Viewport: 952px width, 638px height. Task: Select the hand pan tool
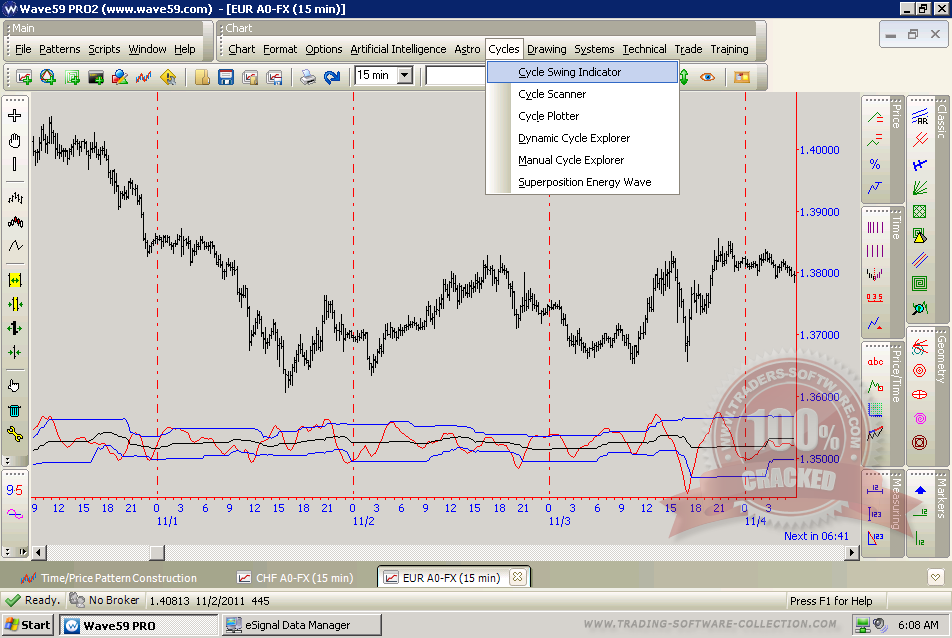(x=15, y=140)
